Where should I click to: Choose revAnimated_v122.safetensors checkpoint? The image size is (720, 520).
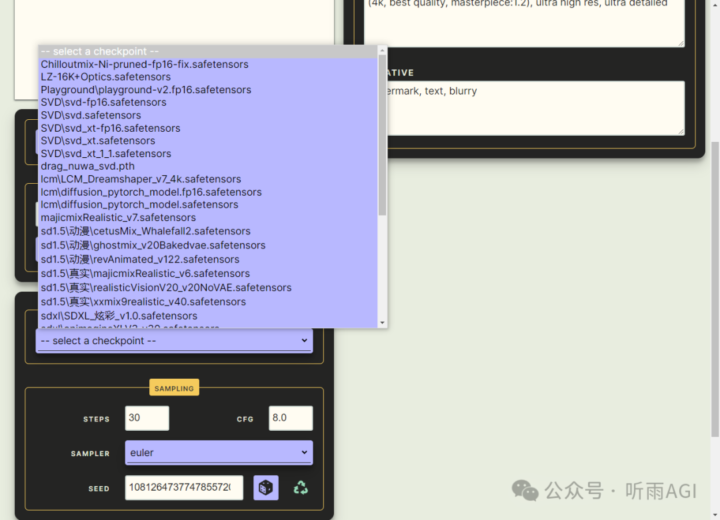(x=140, y=259)
